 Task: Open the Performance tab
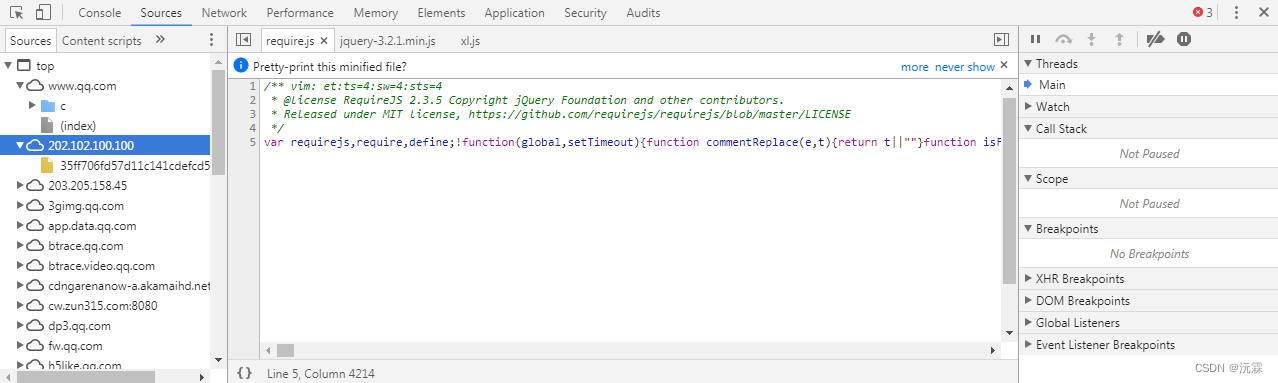[x=300, y=13]
